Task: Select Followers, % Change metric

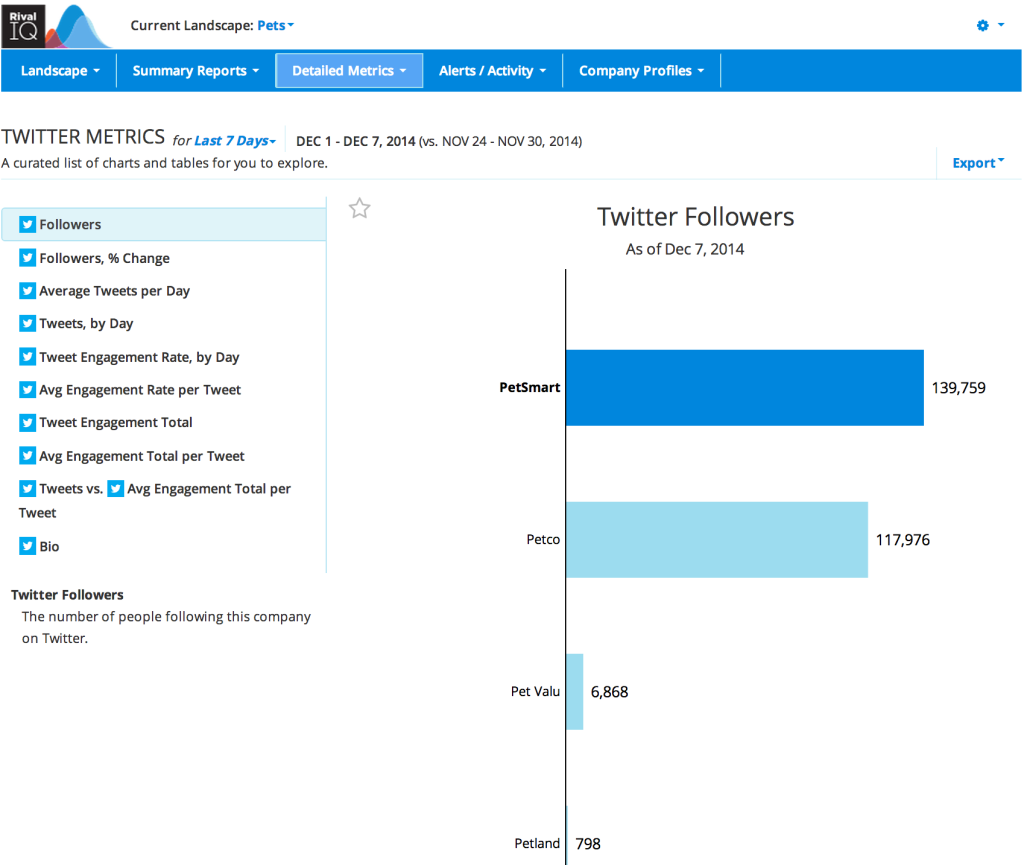Action: point(104,258)
